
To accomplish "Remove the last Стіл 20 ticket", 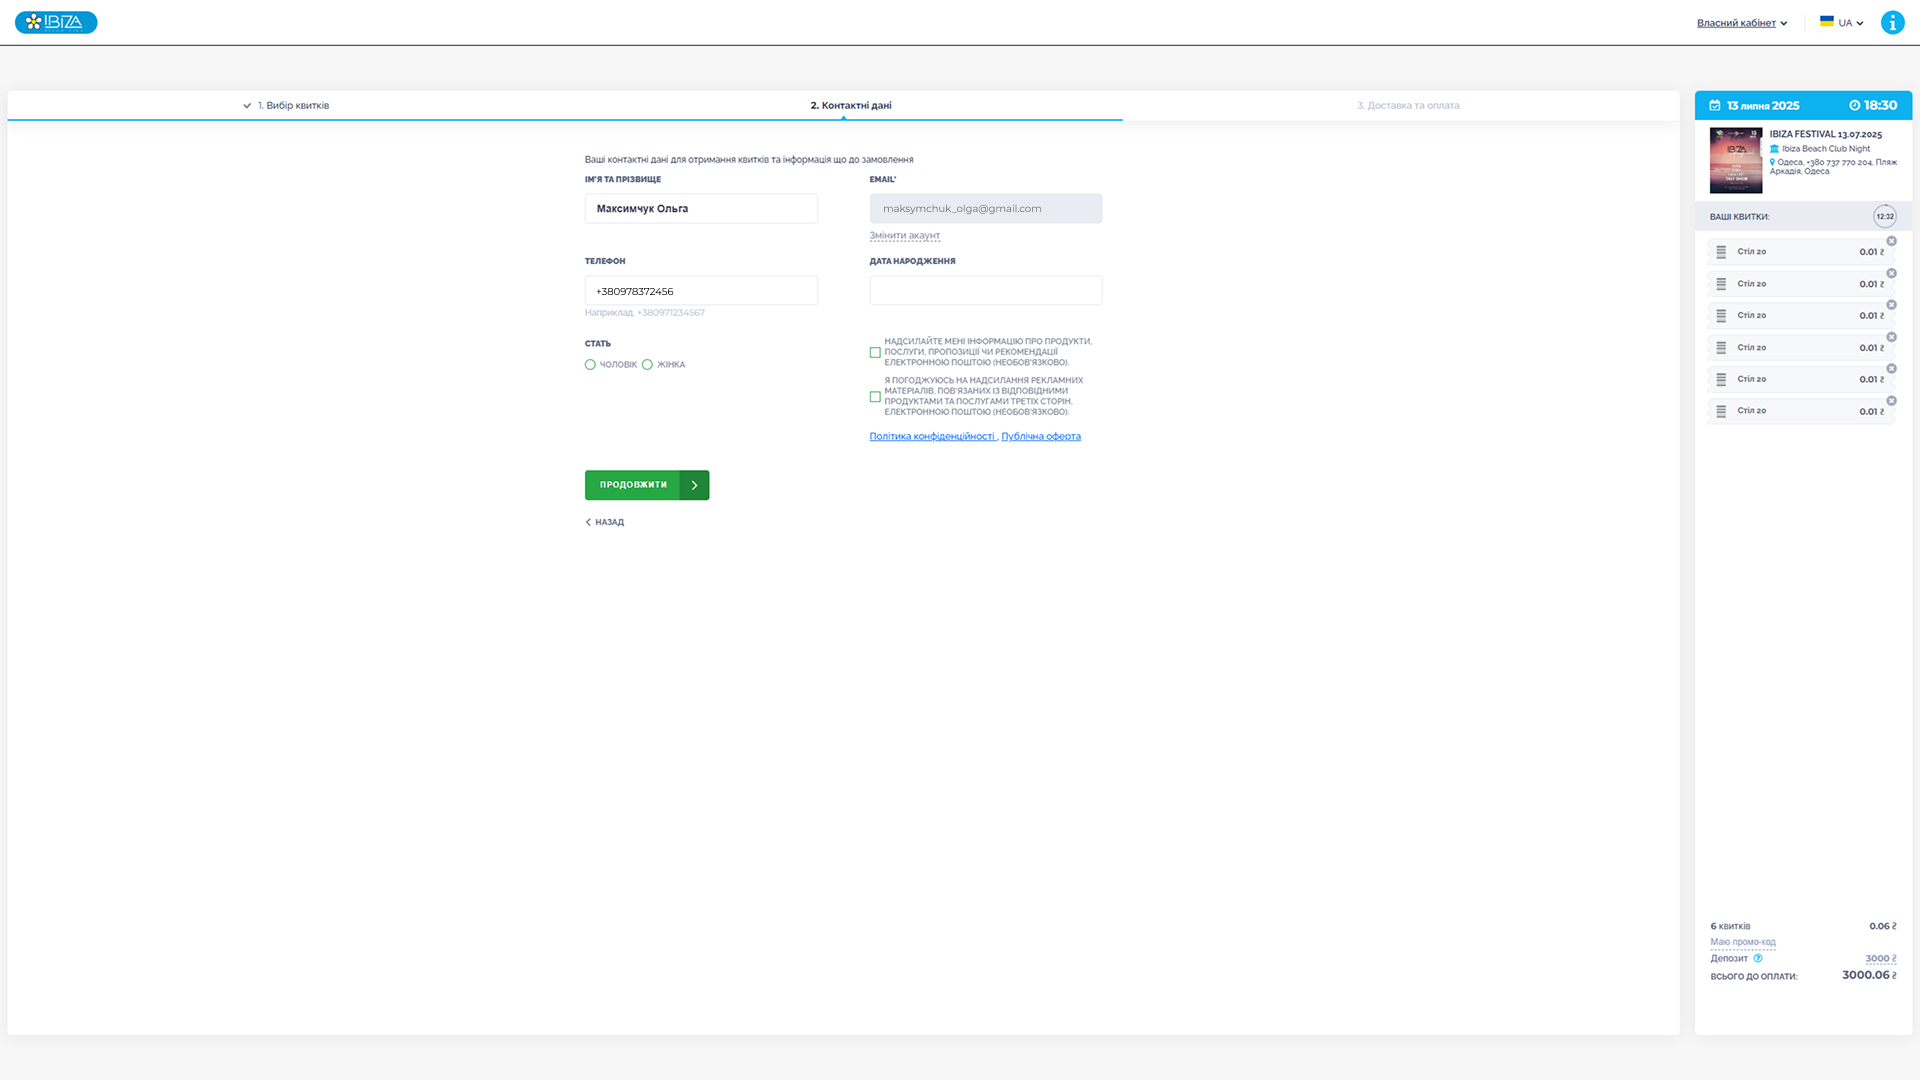I will (1891, 401).
